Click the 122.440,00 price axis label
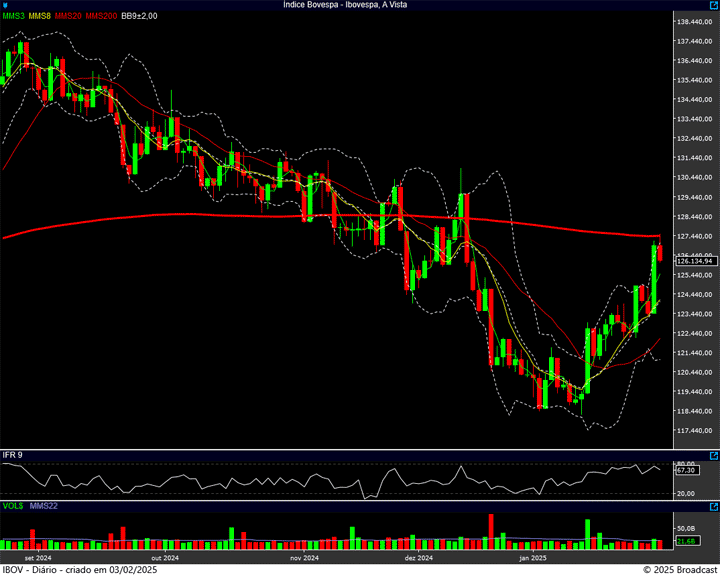The height and width of the screenshot is (575, 720). pos(695,333)
